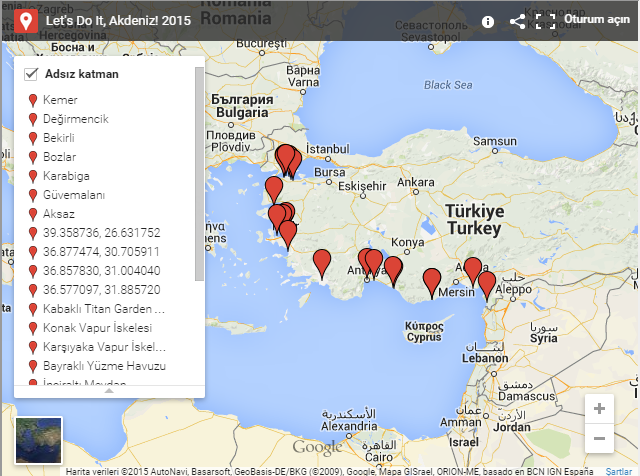Select the 36.877474, 30.705911 entry
The image size is (640, 476).
pyautogui.click(x=101, y=251)
